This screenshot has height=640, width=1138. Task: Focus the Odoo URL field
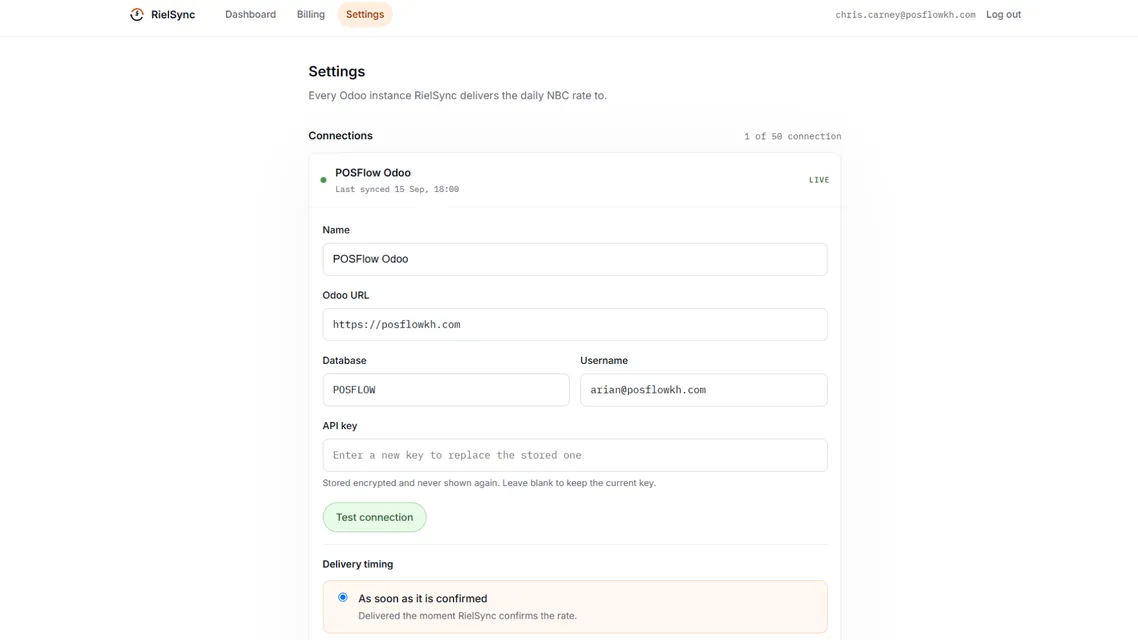pyautogui.click(x=575, y=324)
